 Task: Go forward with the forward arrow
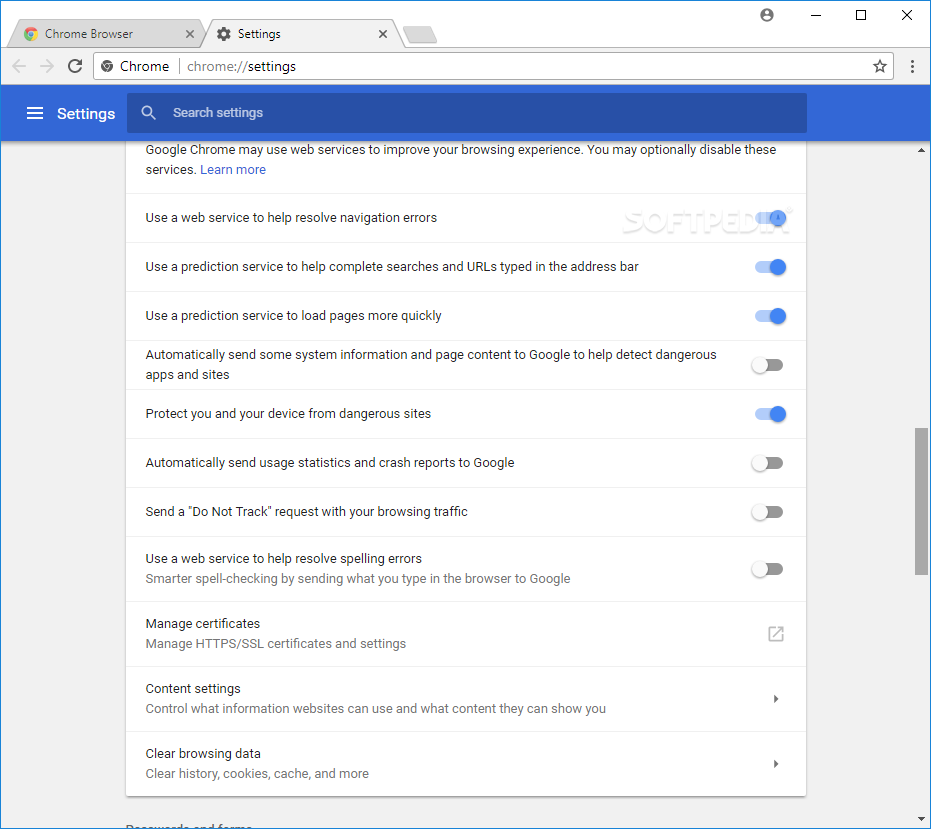pos(47,66)
